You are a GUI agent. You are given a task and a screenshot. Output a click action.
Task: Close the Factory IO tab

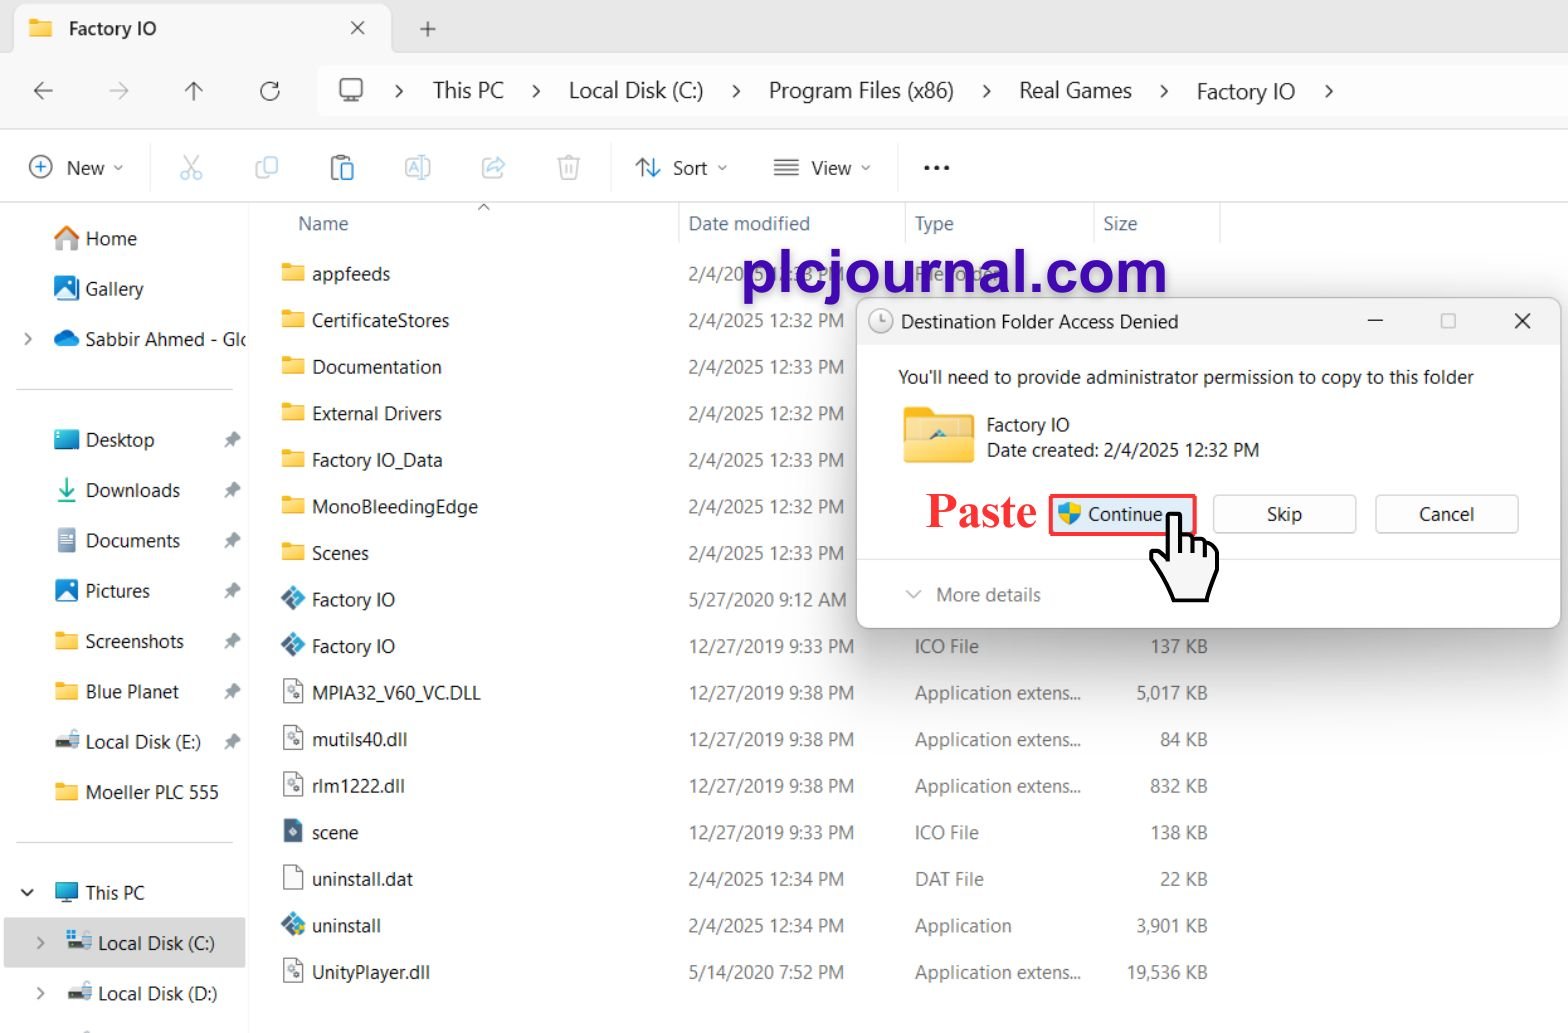357,28
